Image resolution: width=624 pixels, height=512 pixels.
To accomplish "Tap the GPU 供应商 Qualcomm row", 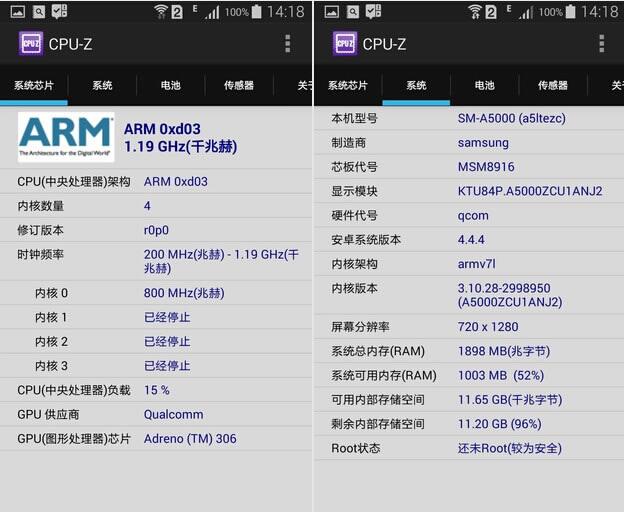I will [x=156, y=415].
